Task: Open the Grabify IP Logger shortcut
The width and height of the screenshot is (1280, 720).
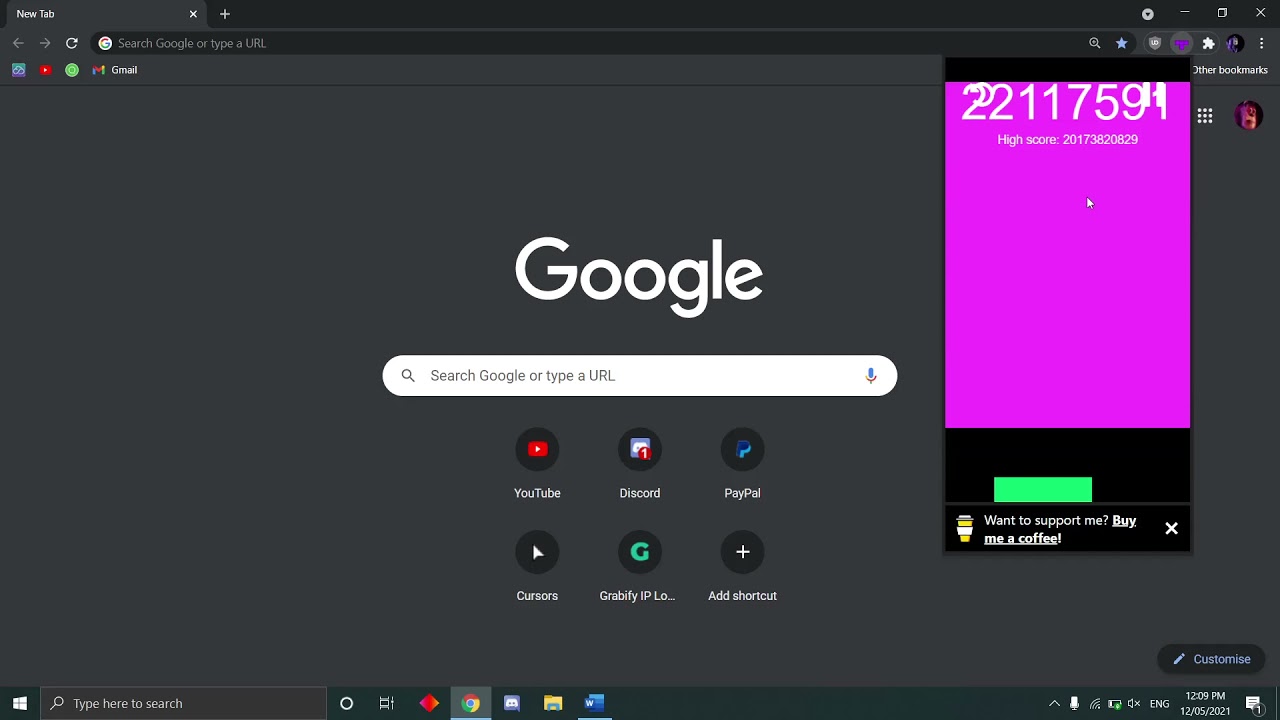Action: [640, 569]
